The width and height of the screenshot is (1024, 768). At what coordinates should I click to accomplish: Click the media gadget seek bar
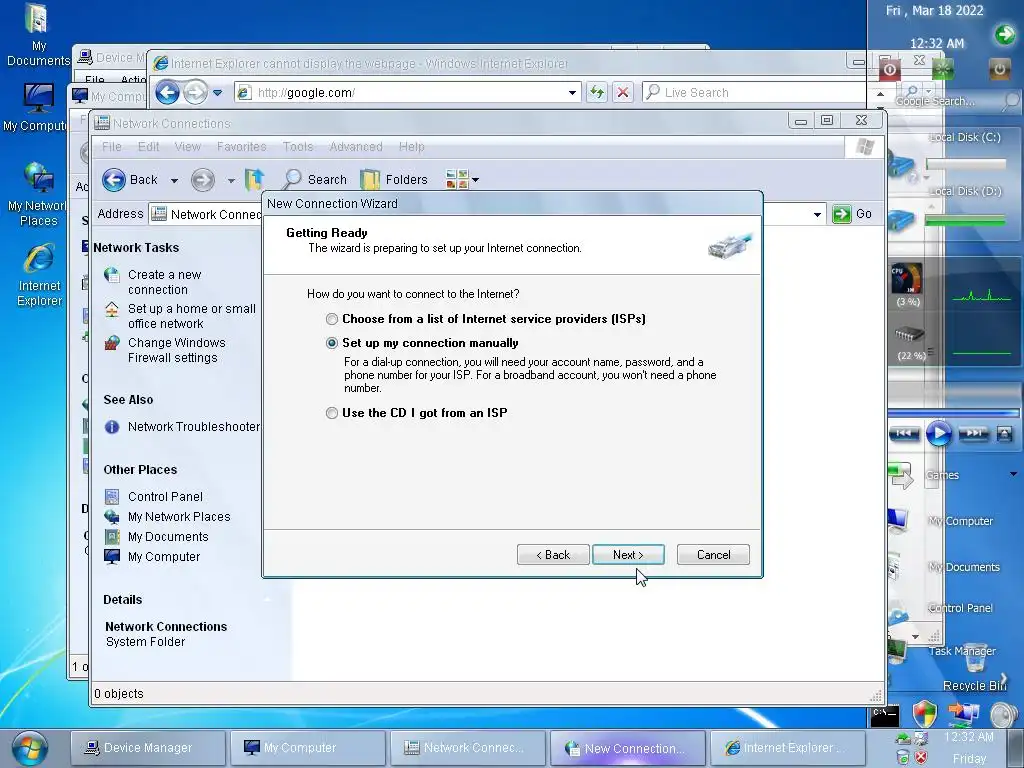click(x=953, y=413)
